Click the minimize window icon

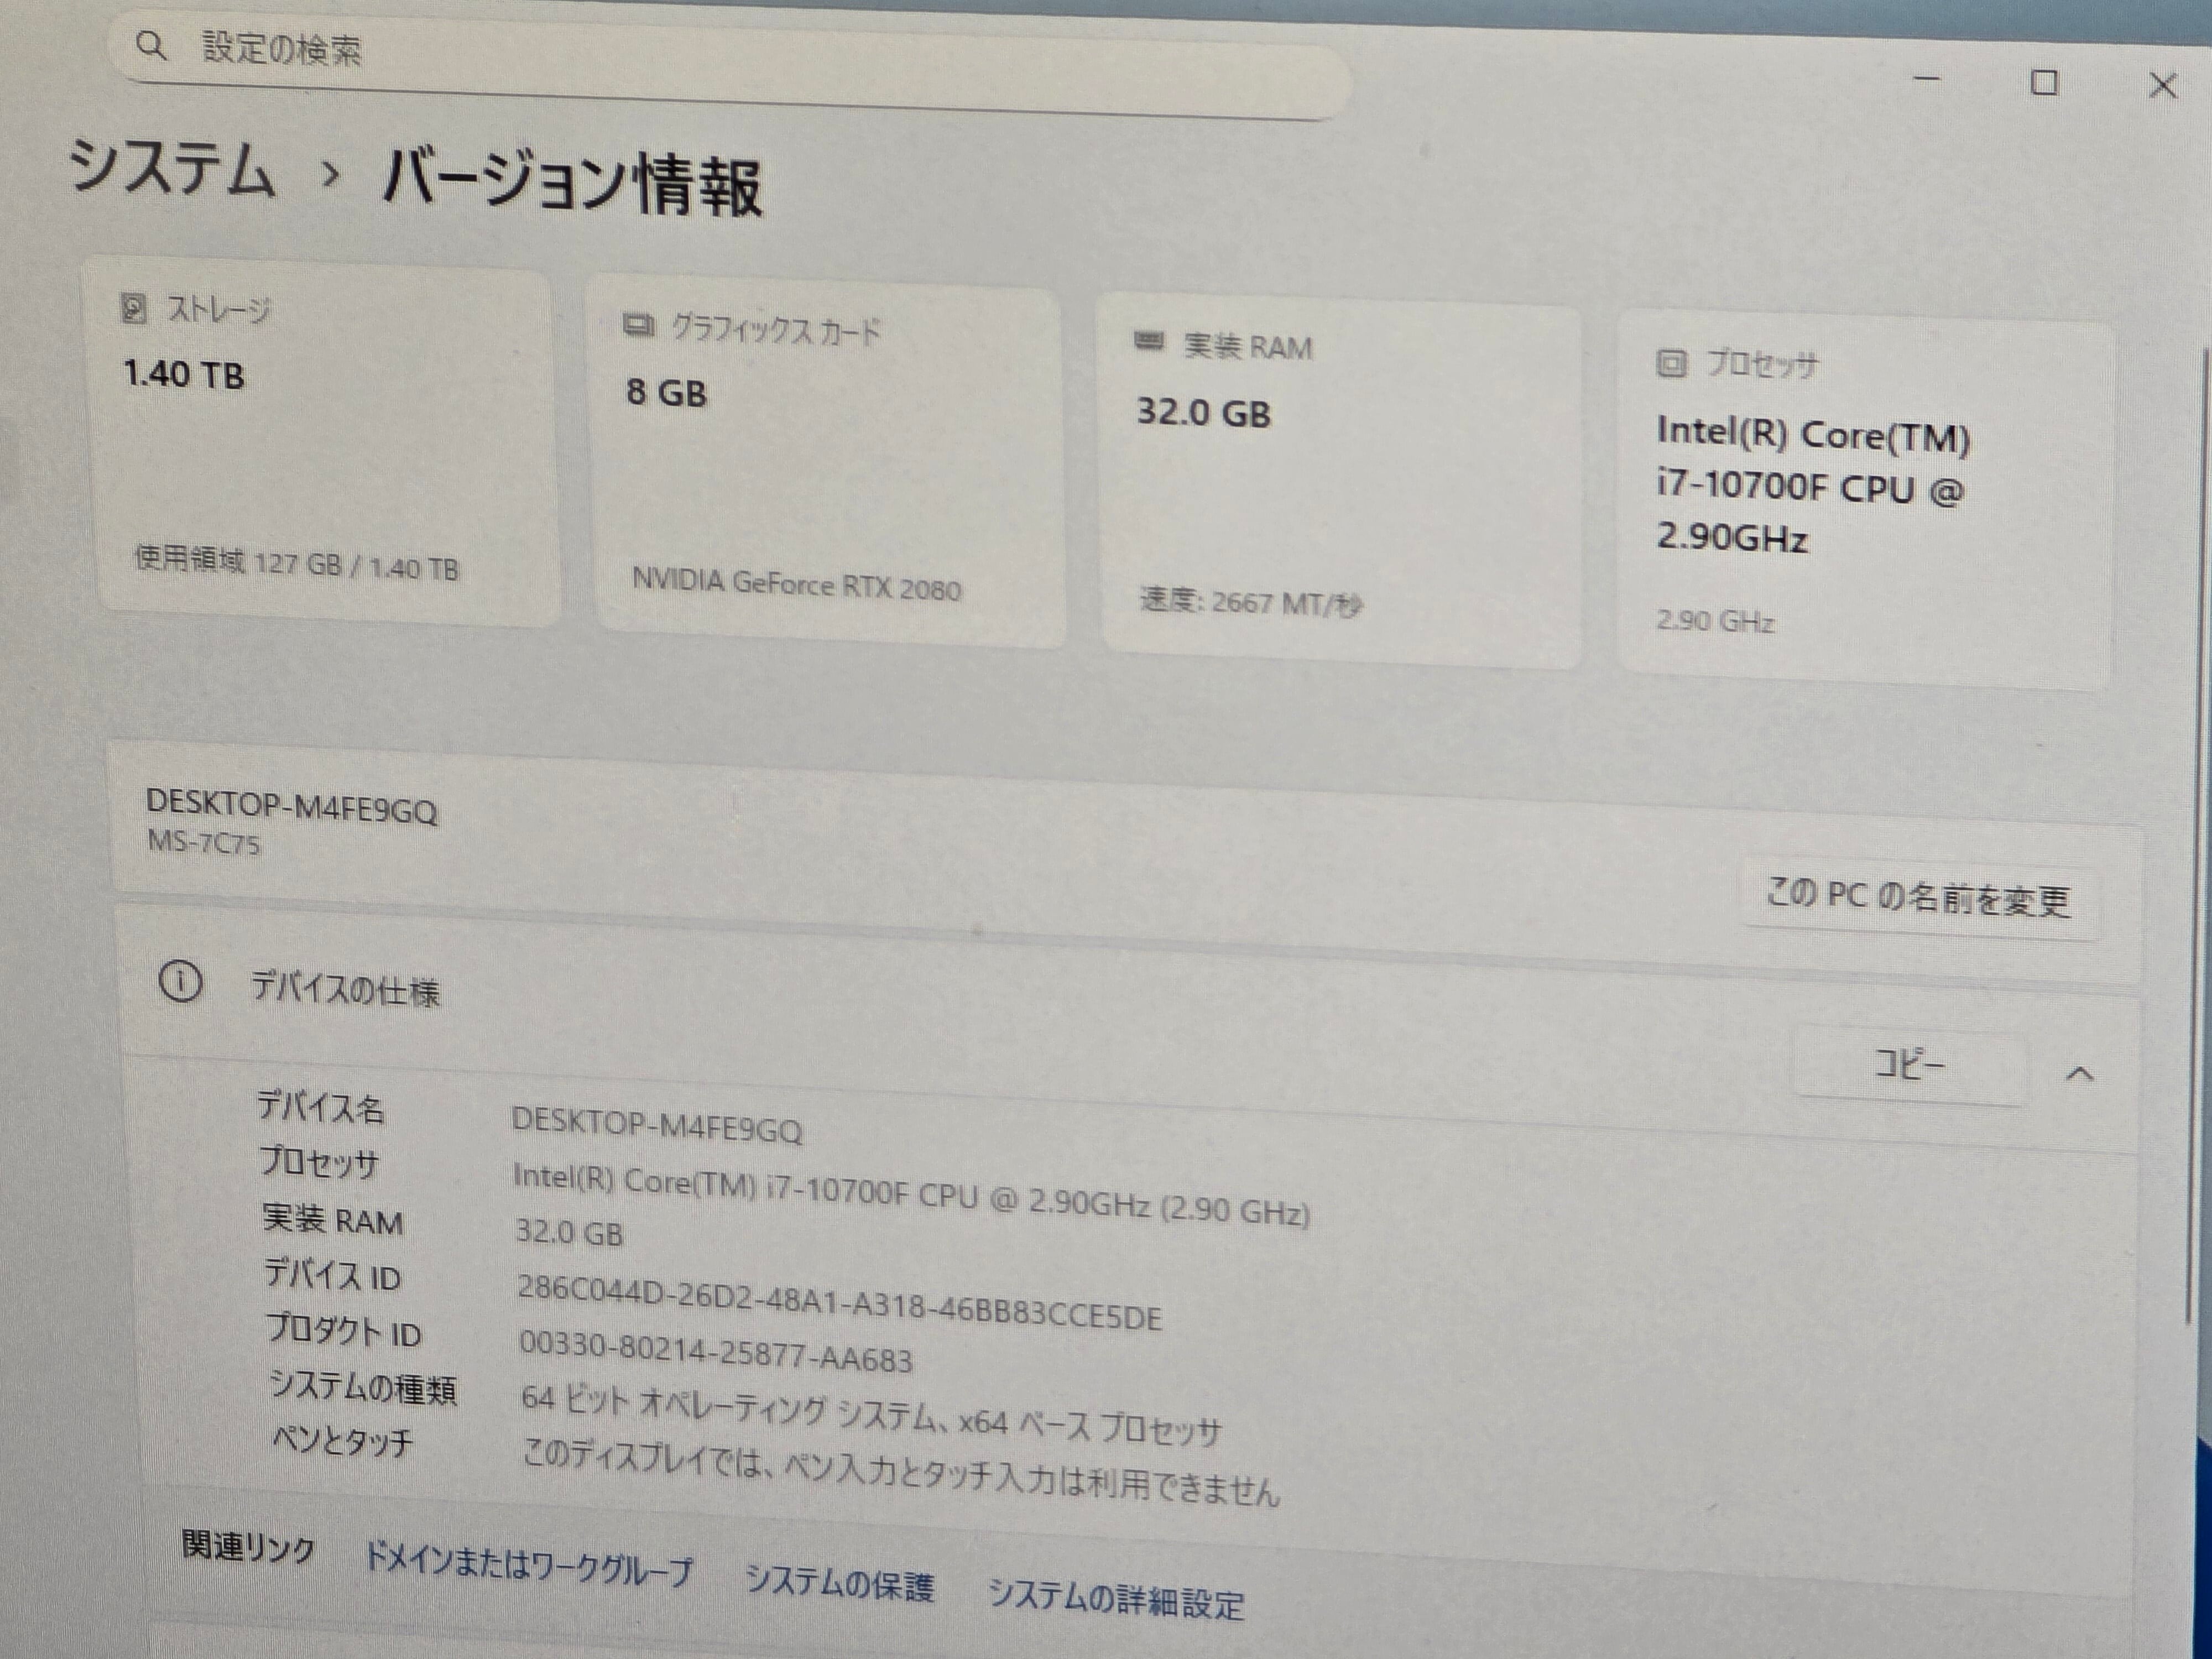coord(1927,79)
